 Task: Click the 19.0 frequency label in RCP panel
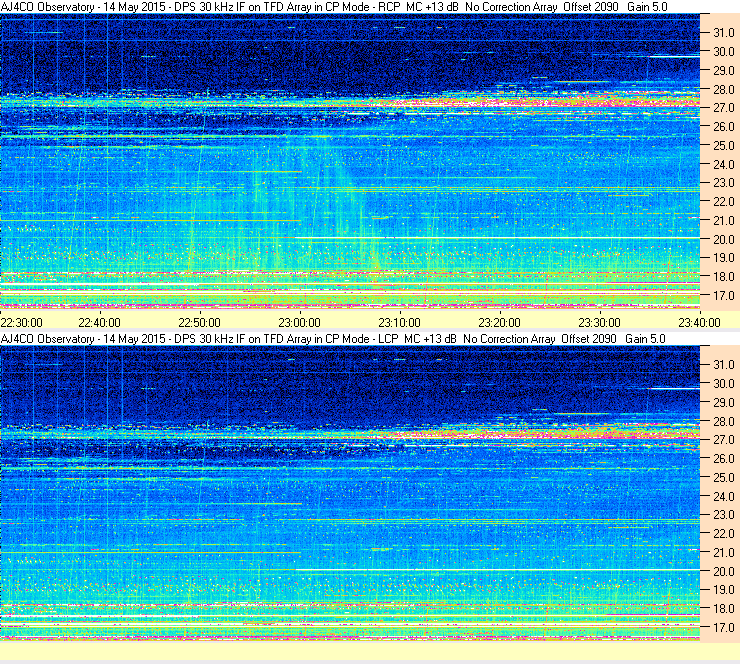723,258
